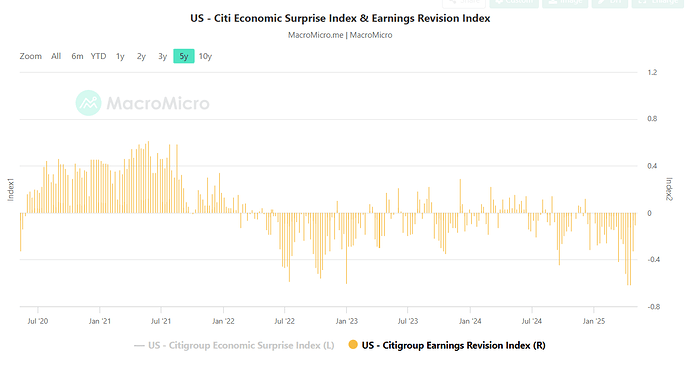
Task: Click the Jan '23 marker on x-axis
Action: pyautogui.click(x=347, y=321)
